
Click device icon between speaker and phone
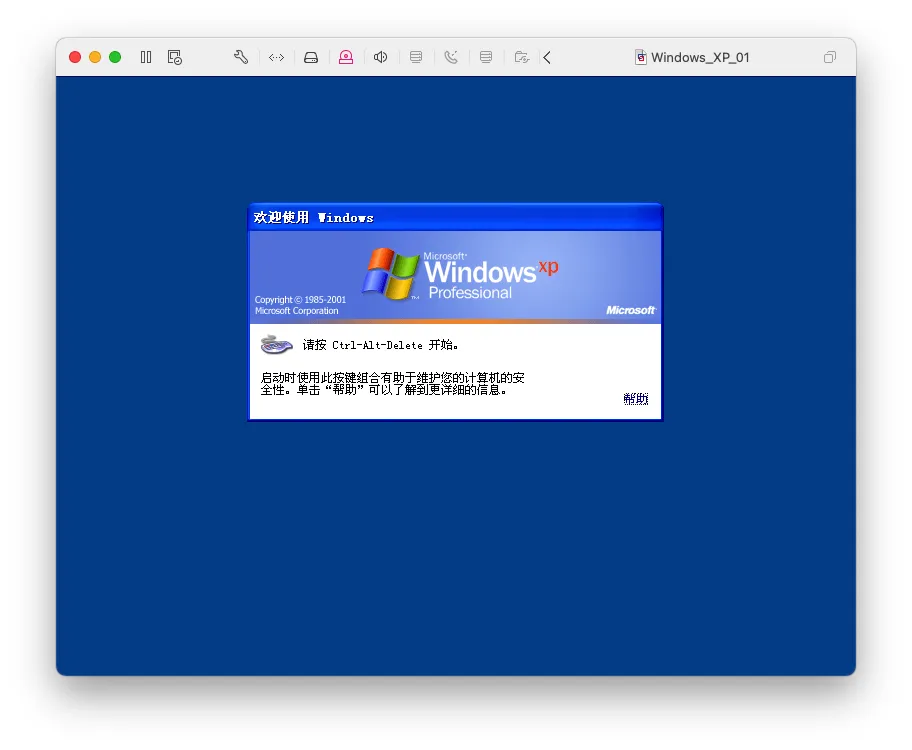click(x=416, y=57)
